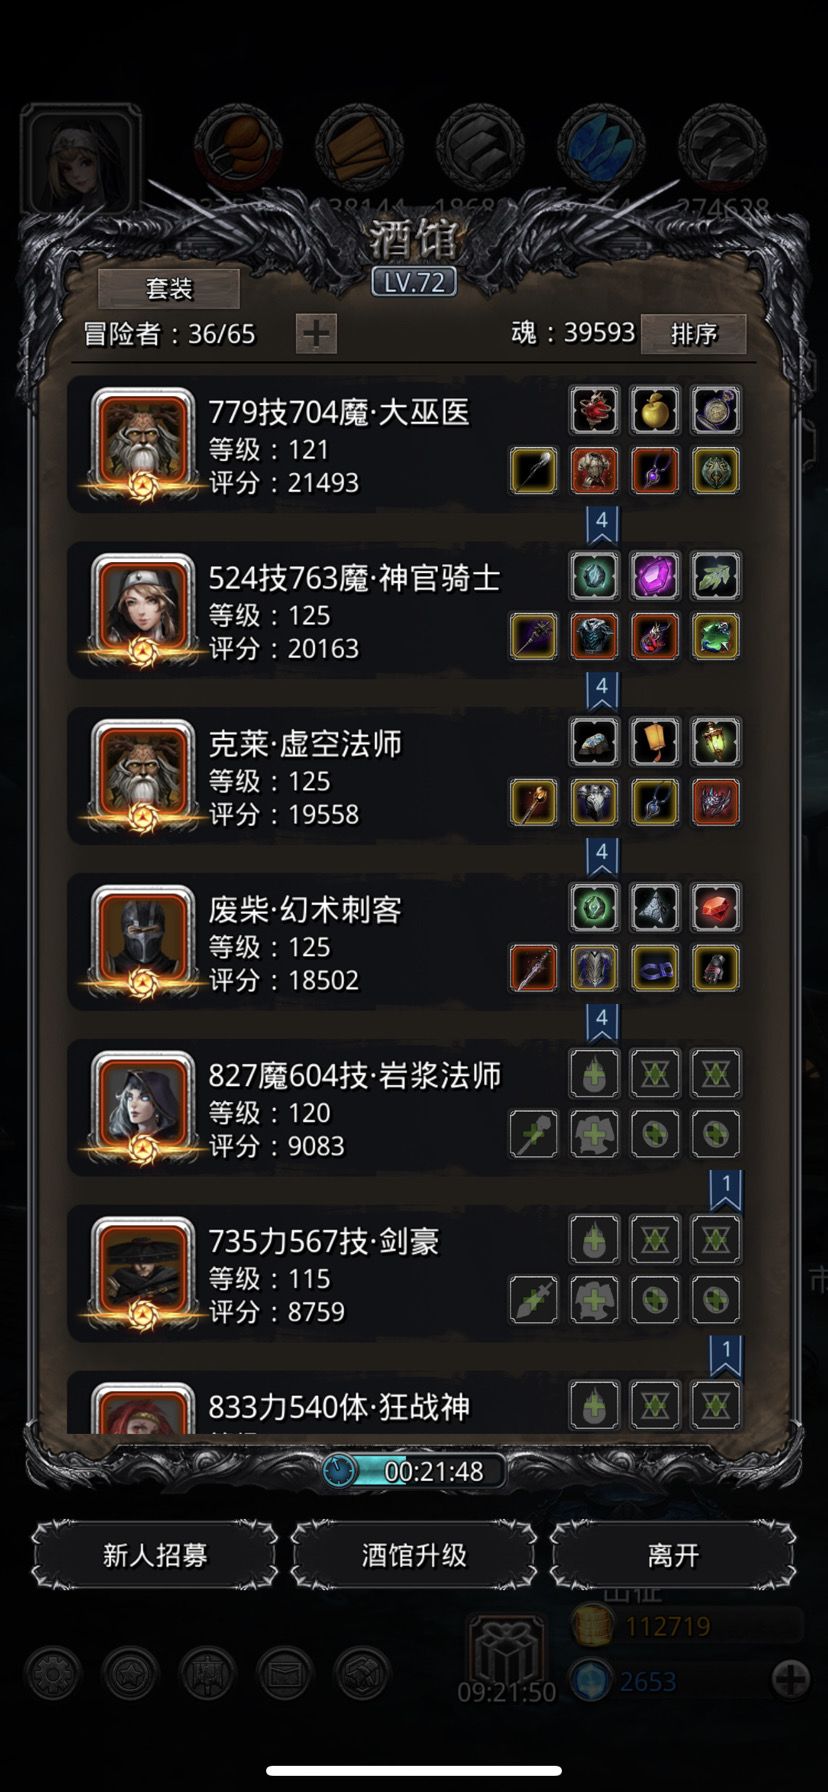Open 大巫医 hero portrait
This screenshot has height=1792, width=828.
(143, 444)
